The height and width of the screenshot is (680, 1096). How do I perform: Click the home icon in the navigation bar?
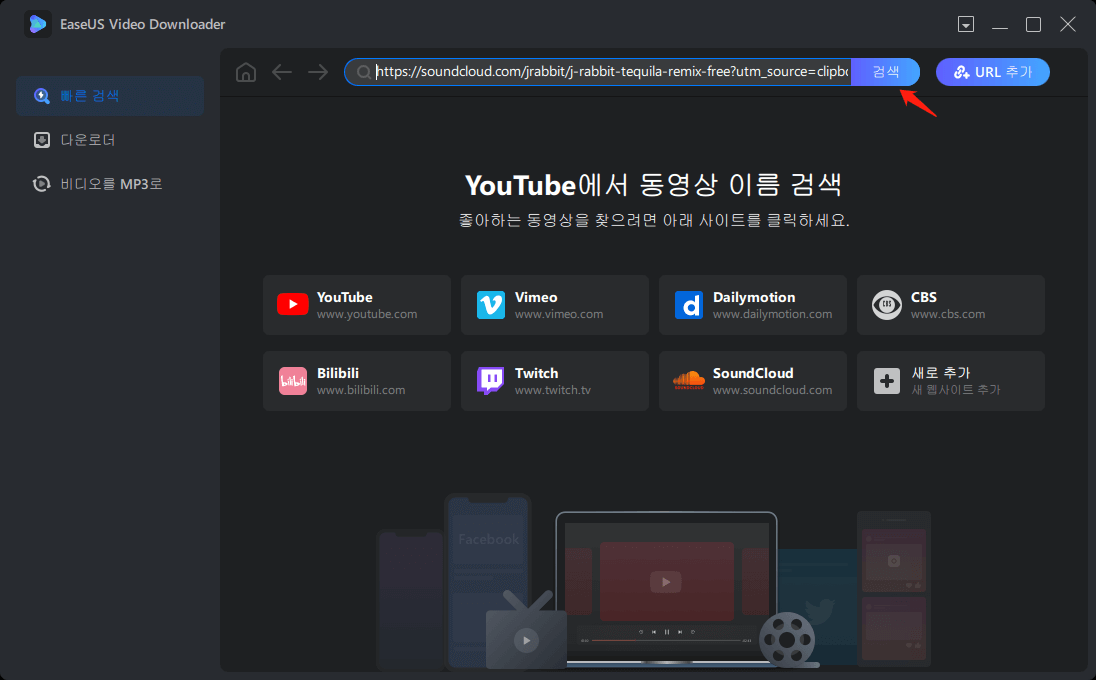coord(246,72)
